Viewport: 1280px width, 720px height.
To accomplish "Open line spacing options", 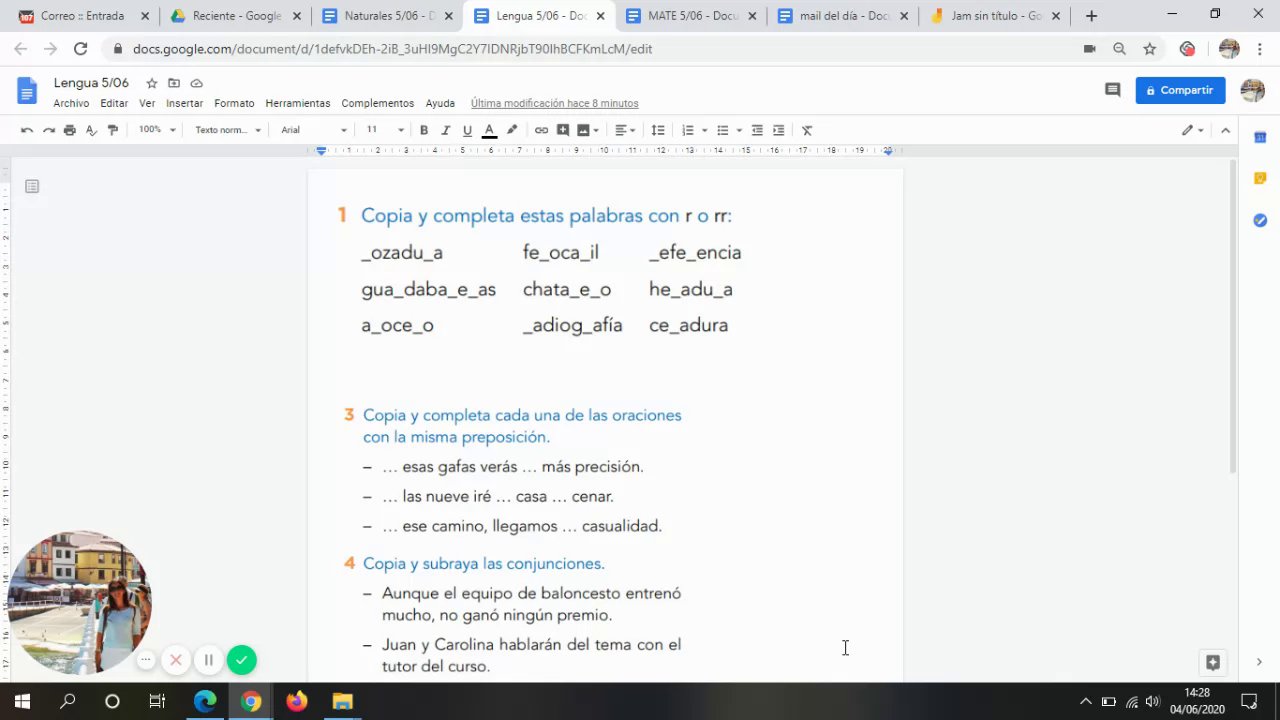I will 658,130.
